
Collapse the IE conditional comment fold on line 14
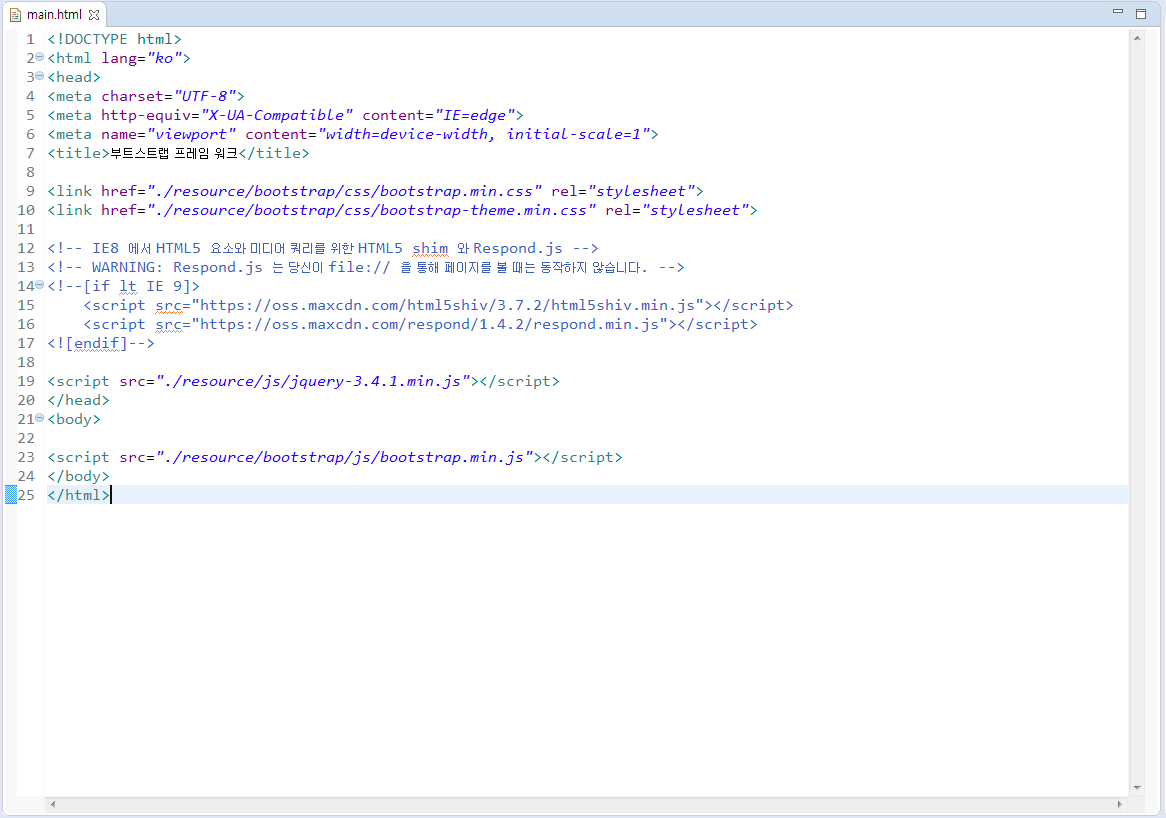(x=40, y=285)
